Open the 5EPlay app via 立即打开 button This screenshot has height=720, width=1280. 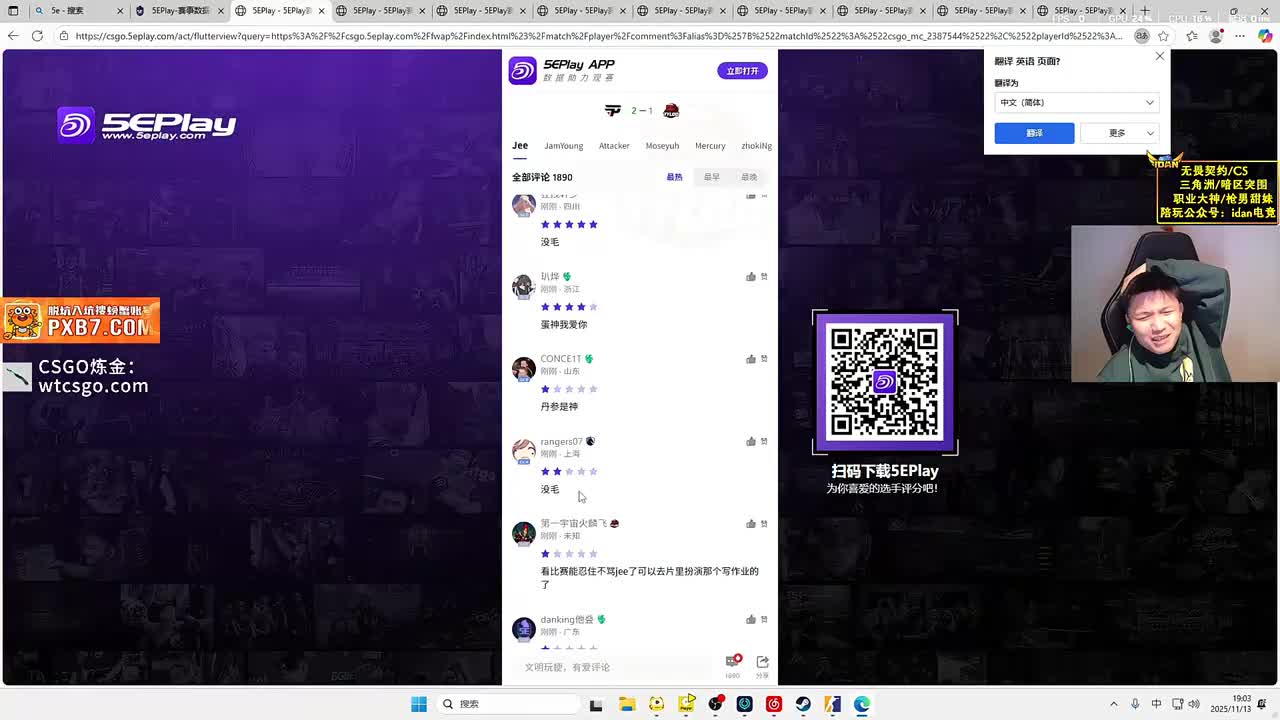coord(742,71)
